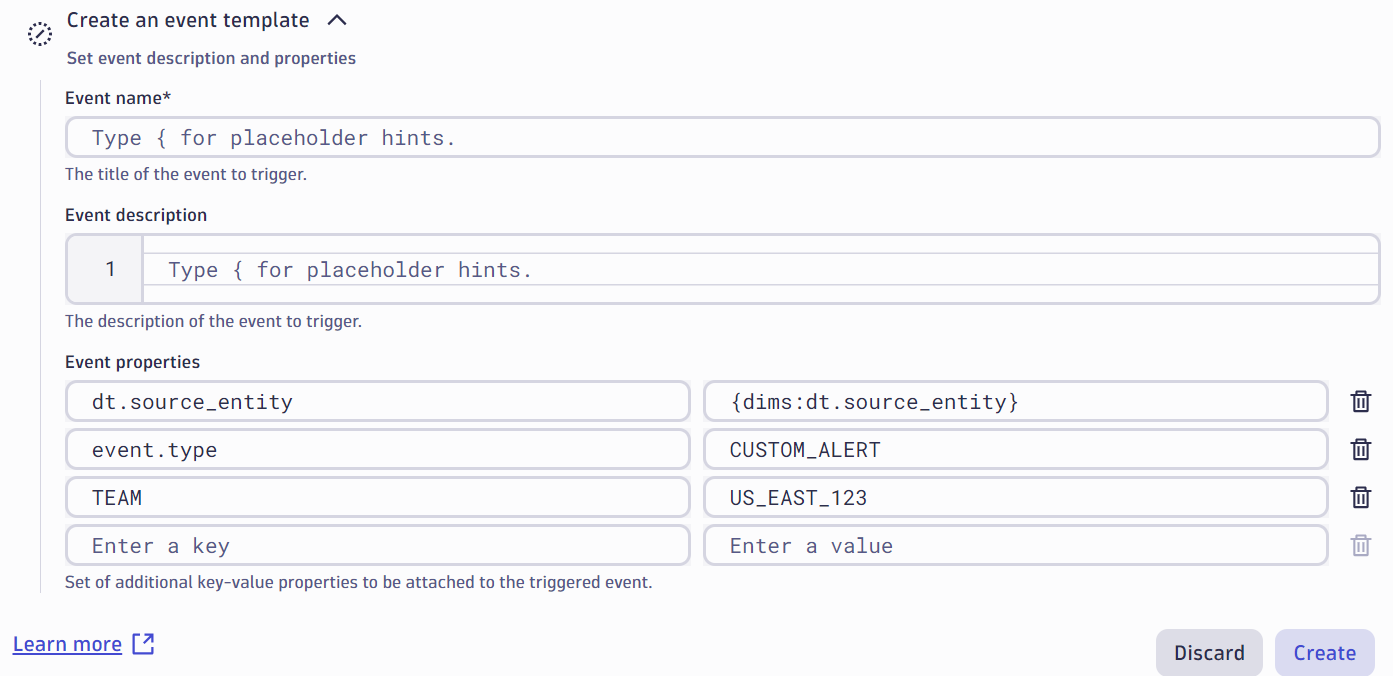Open the Learn more link
This screenshot has width=1393, height=676.
[67, 644]
